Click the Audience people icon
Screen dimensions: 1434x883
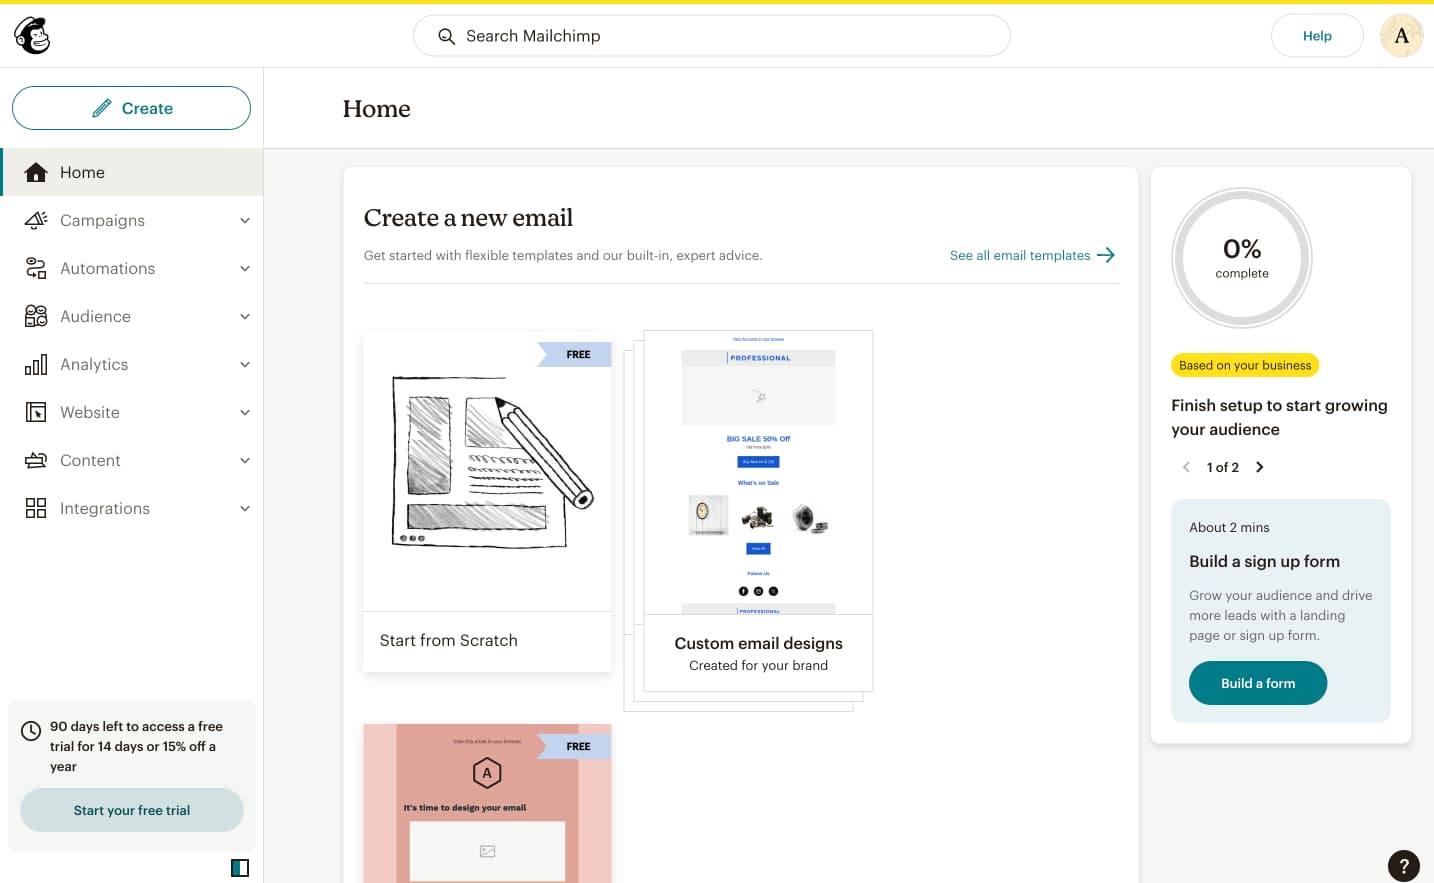click(36, 316)
